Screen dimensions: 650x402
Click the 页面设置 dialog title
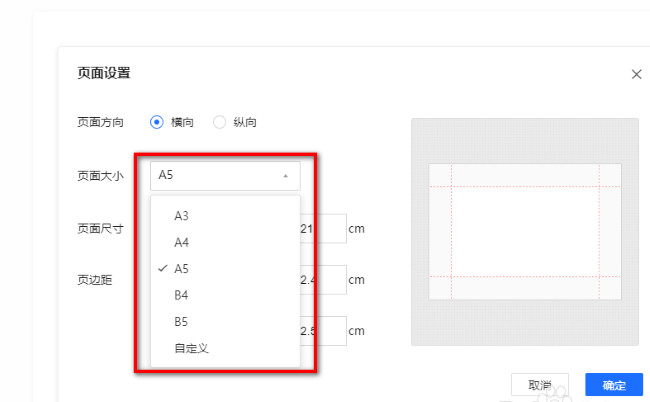pyautogui.click(x=104, y=73)
